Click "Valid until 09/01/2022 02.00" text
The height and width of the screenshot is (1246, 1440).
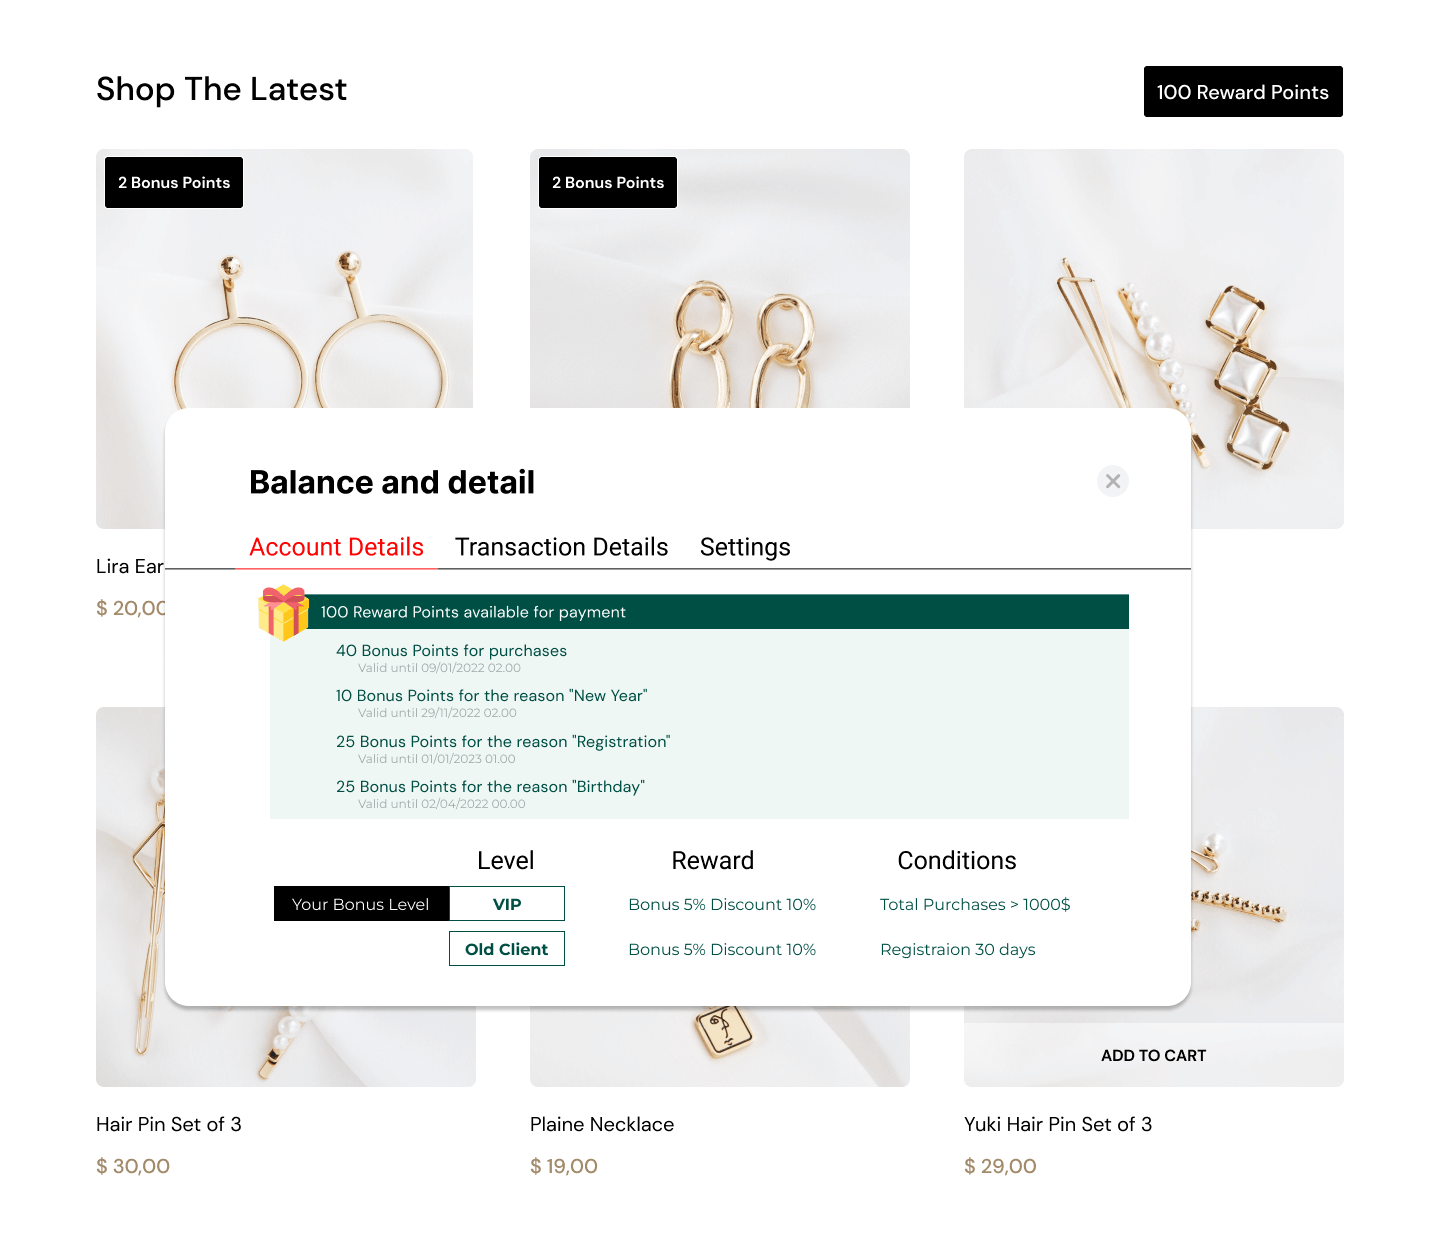click(x=439, y=668)
